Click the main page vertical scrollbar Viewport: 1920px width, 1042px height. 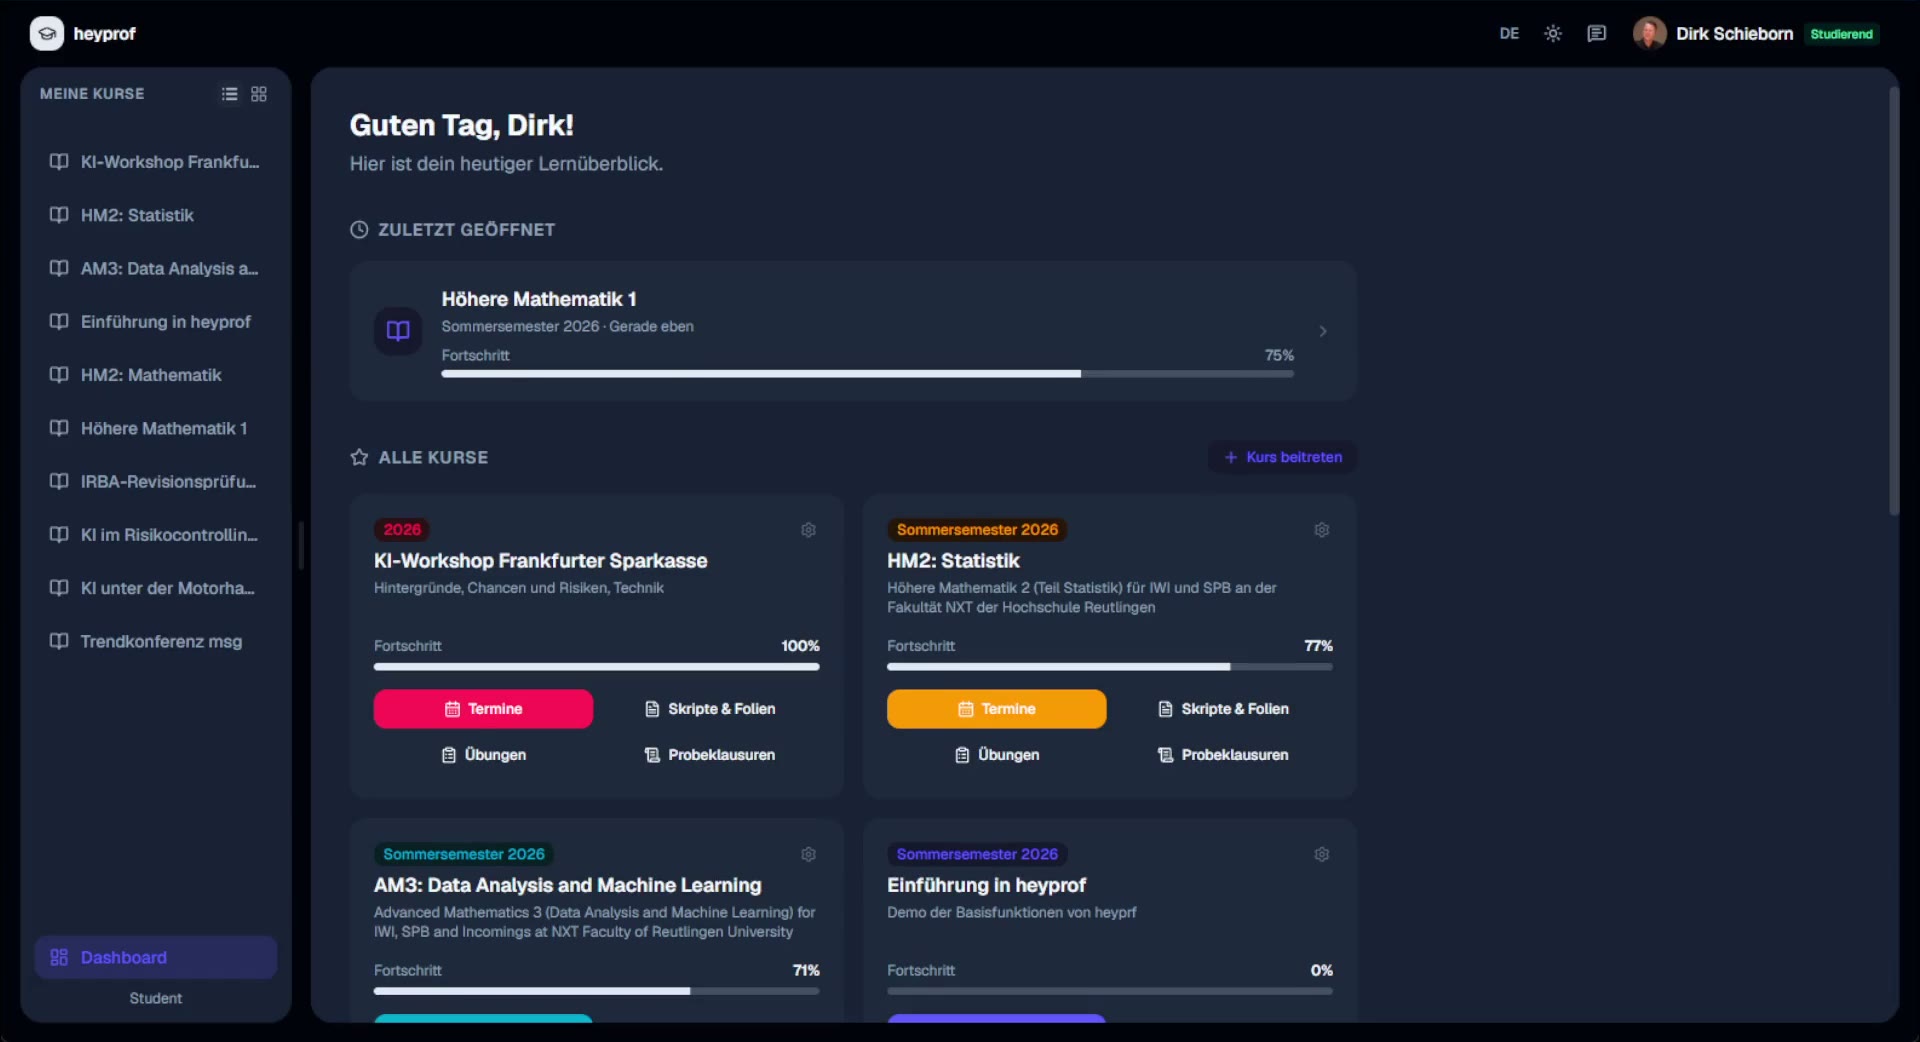tap(1893, 300)
